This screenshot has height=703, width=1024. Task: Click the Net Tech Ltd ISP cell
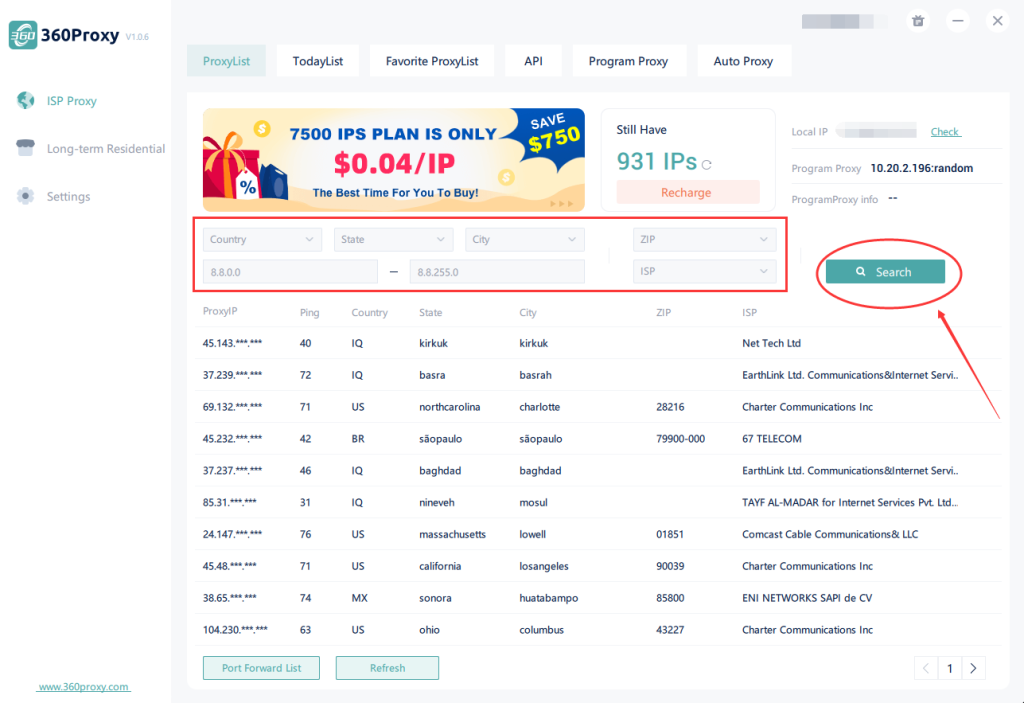pyautogui.click(x=771, y=343)
